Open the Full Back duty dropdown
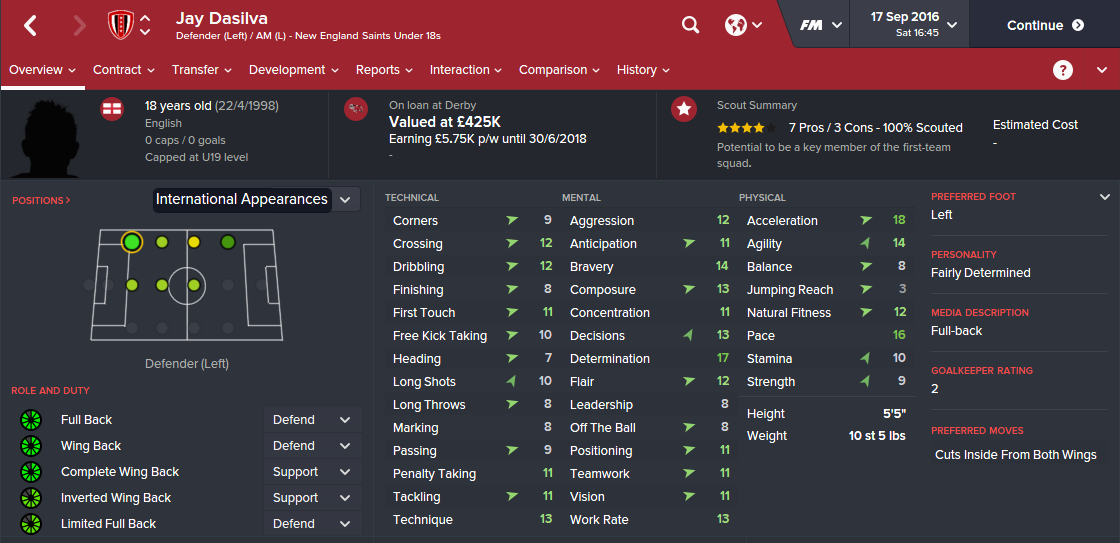Image resolution: width=1120 pixels, height=543 pixels. tap(312, 420)
